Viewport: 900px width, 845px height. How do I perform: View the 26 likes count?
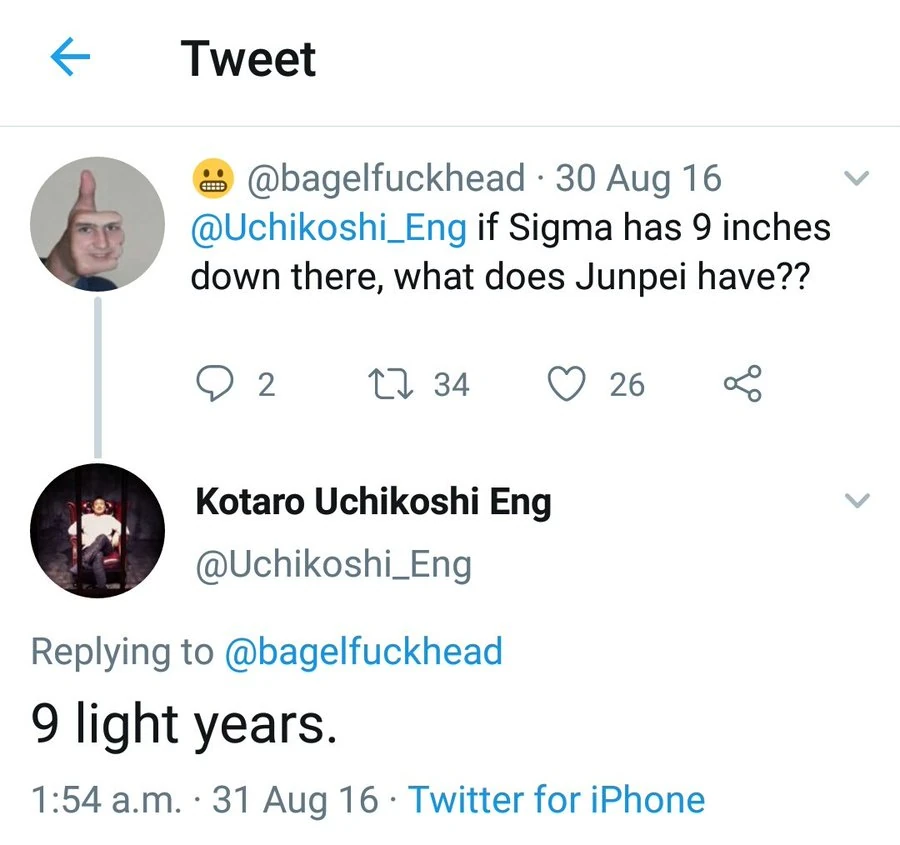click(627, 385)
